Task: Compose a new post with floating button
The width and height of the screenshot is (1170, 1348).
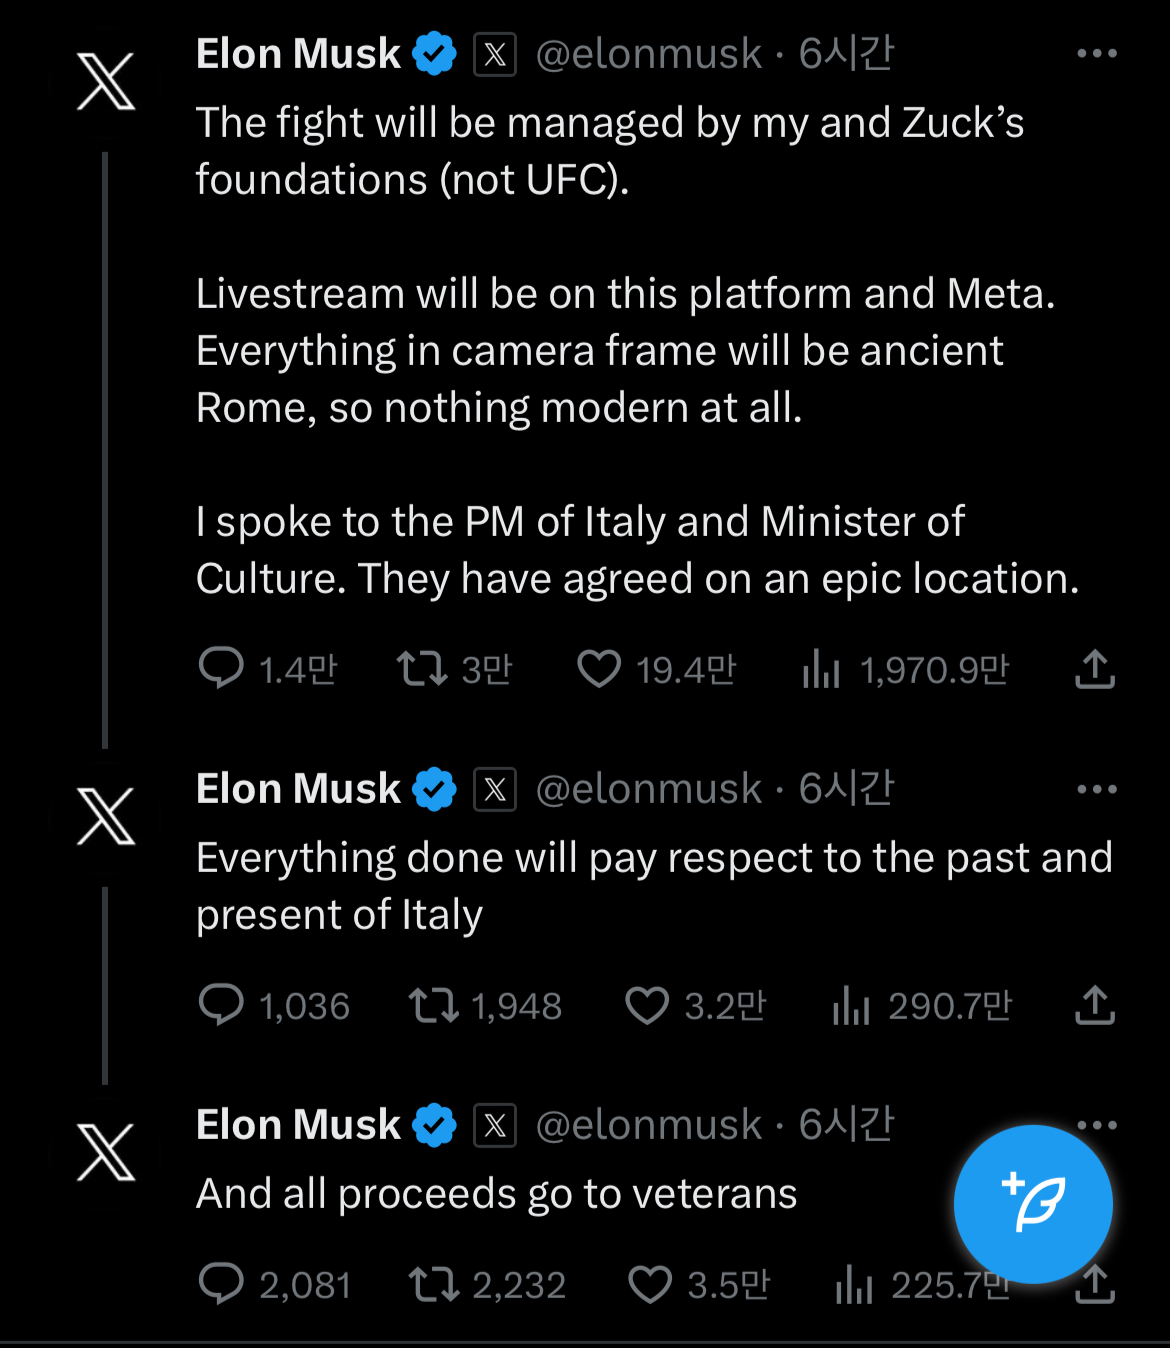Action: click(x=1033, y=1204)
